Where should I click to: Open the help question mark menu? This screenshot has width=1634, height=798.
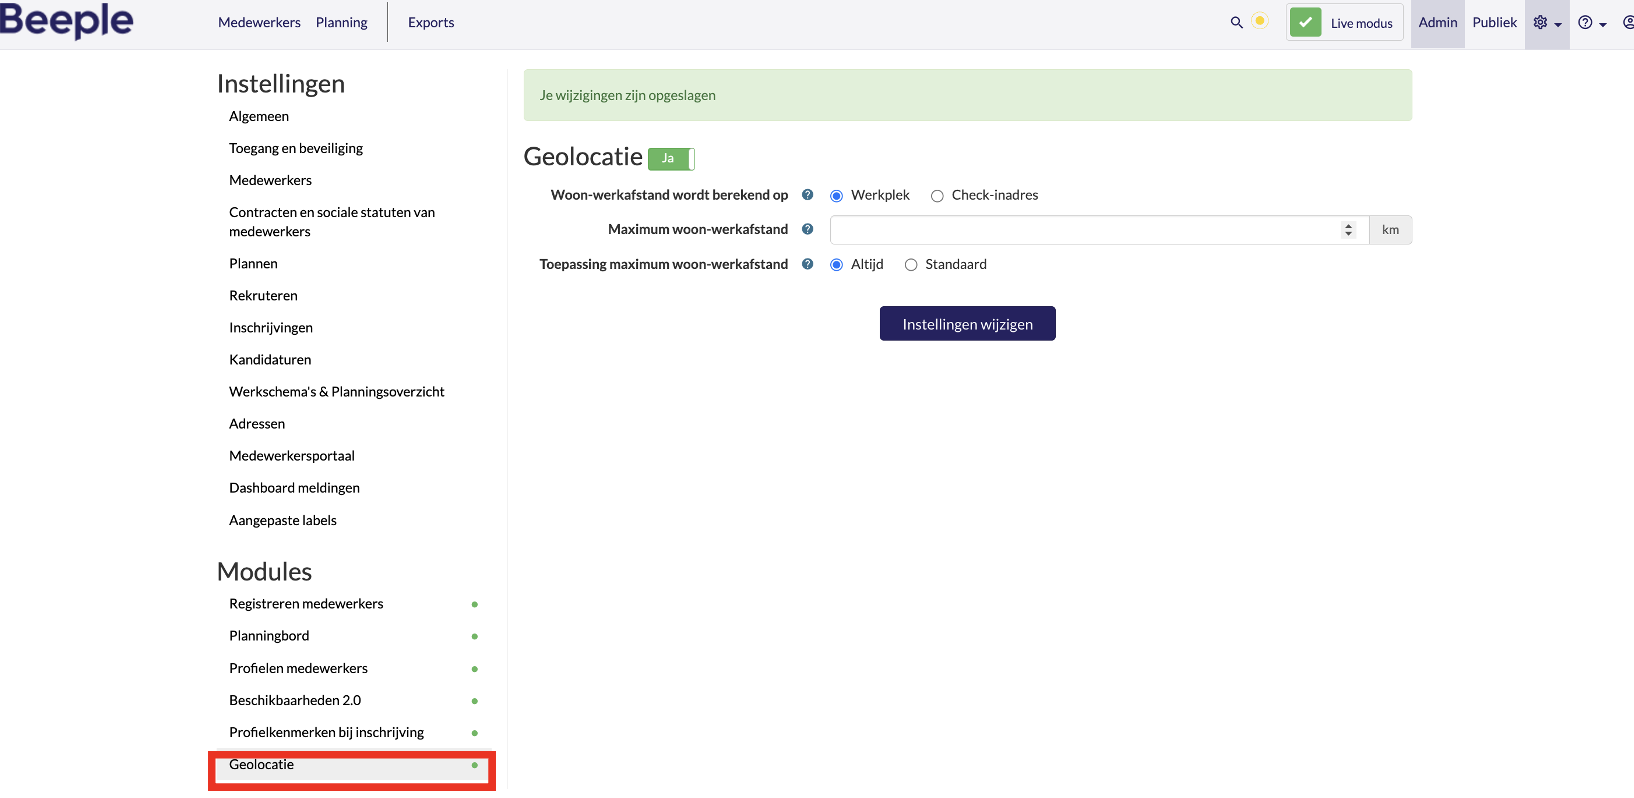pyautogui.click(x=1592, y=22)
